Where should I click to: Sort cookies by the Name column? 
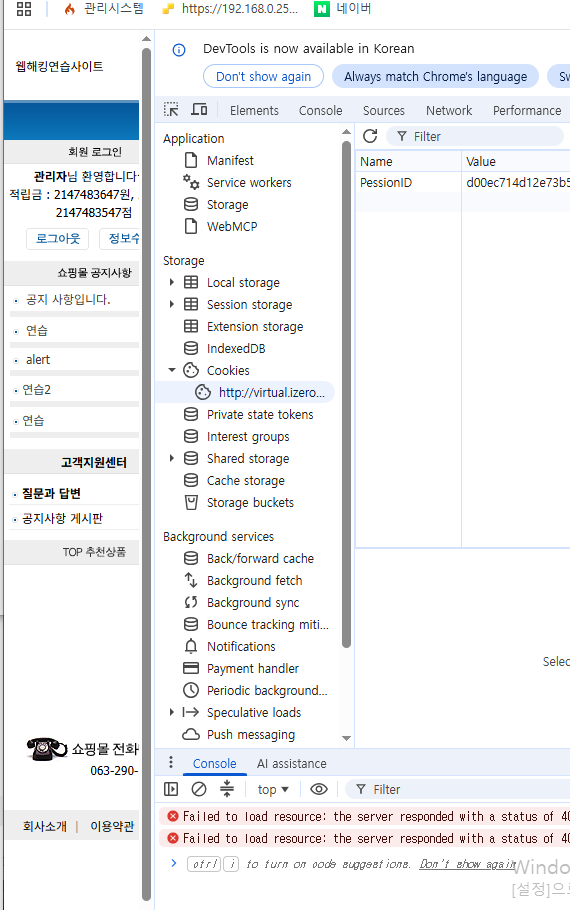[408, 161]
